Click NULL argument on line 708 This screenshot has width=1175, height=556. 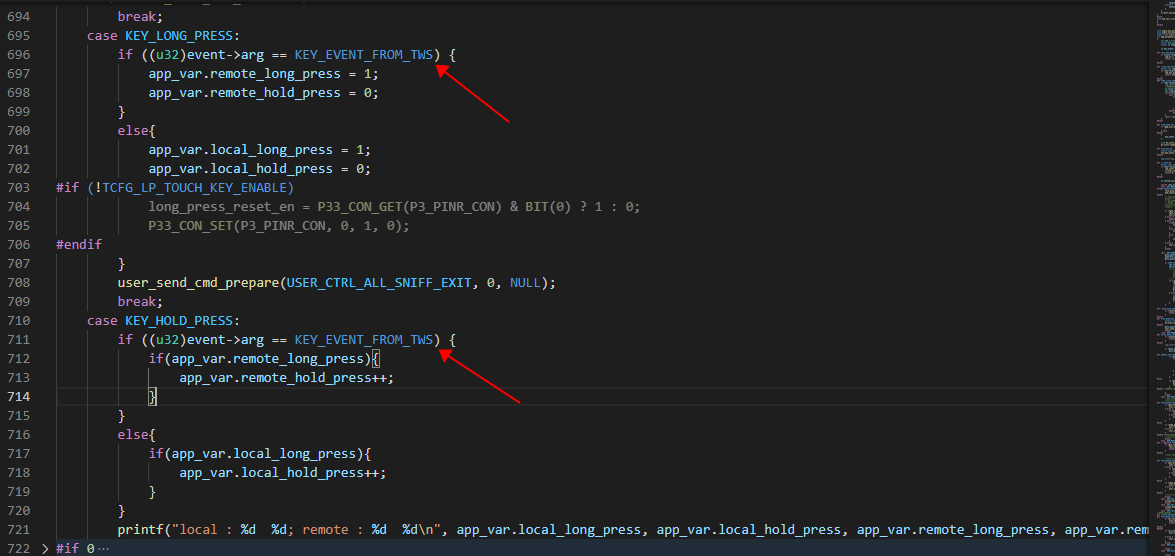pyautogui.click(x=523, y=282)
